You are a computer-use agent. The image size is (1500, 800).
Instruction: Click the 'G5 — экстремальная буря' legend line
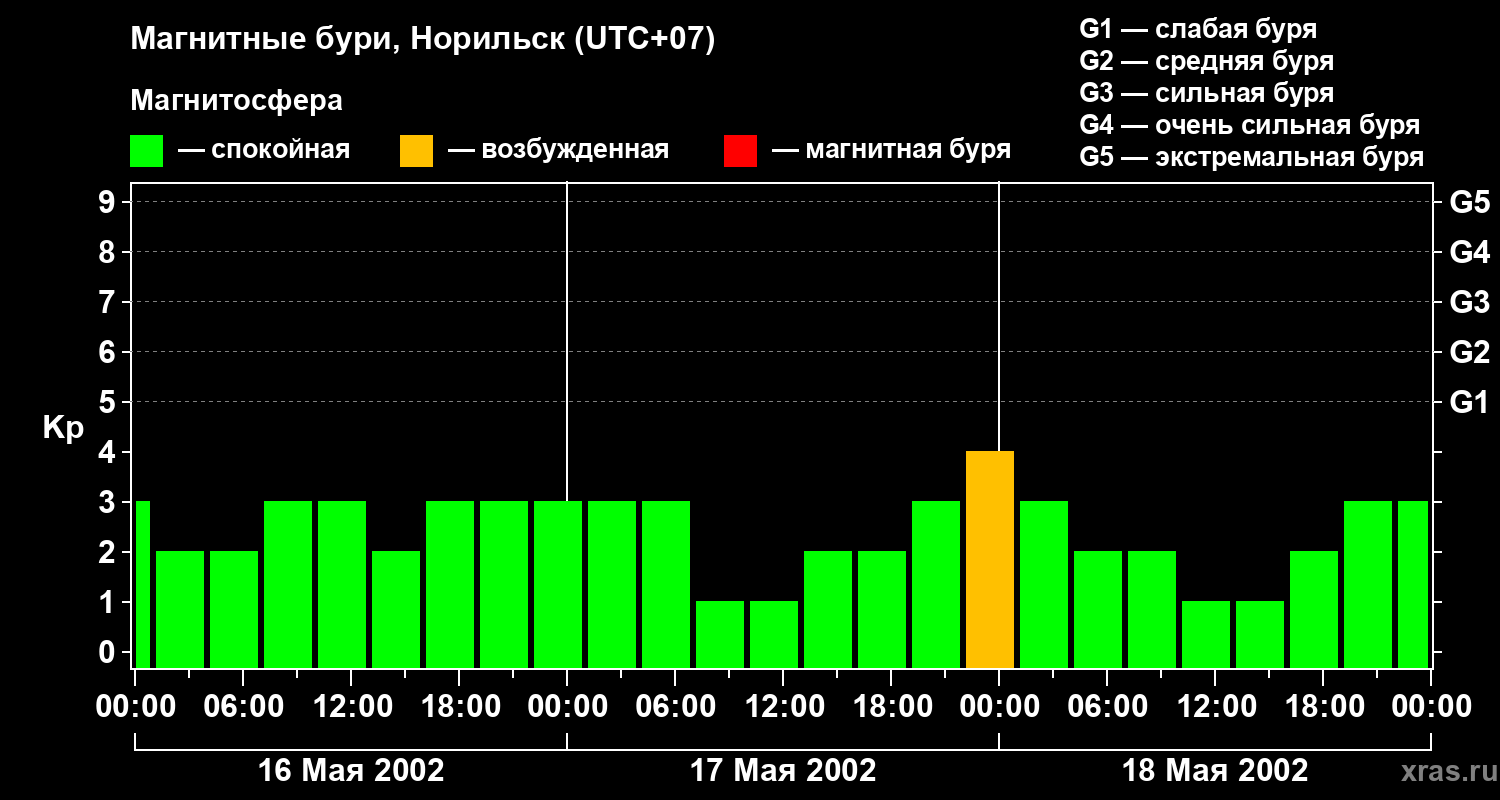coord(1252,157)
